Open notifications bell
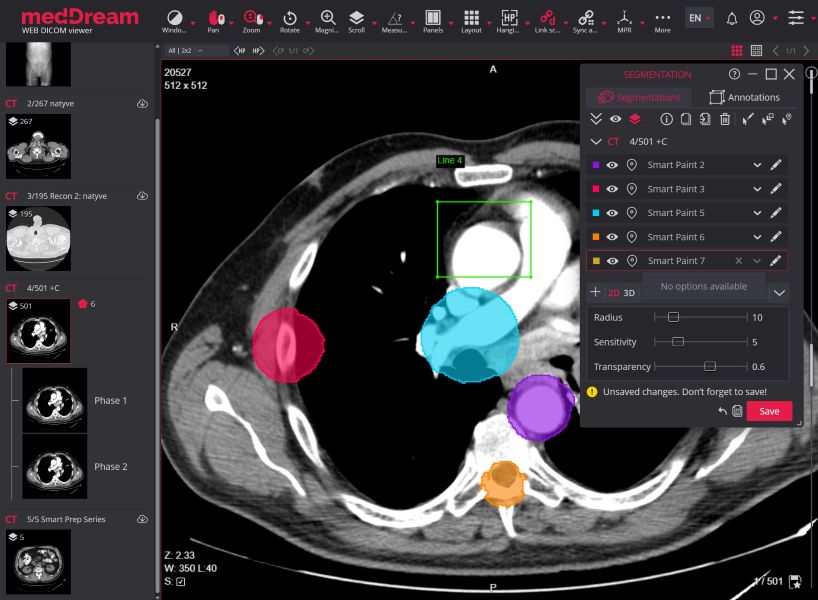Screen dimensions: 818x600 [x=732, y=19]
